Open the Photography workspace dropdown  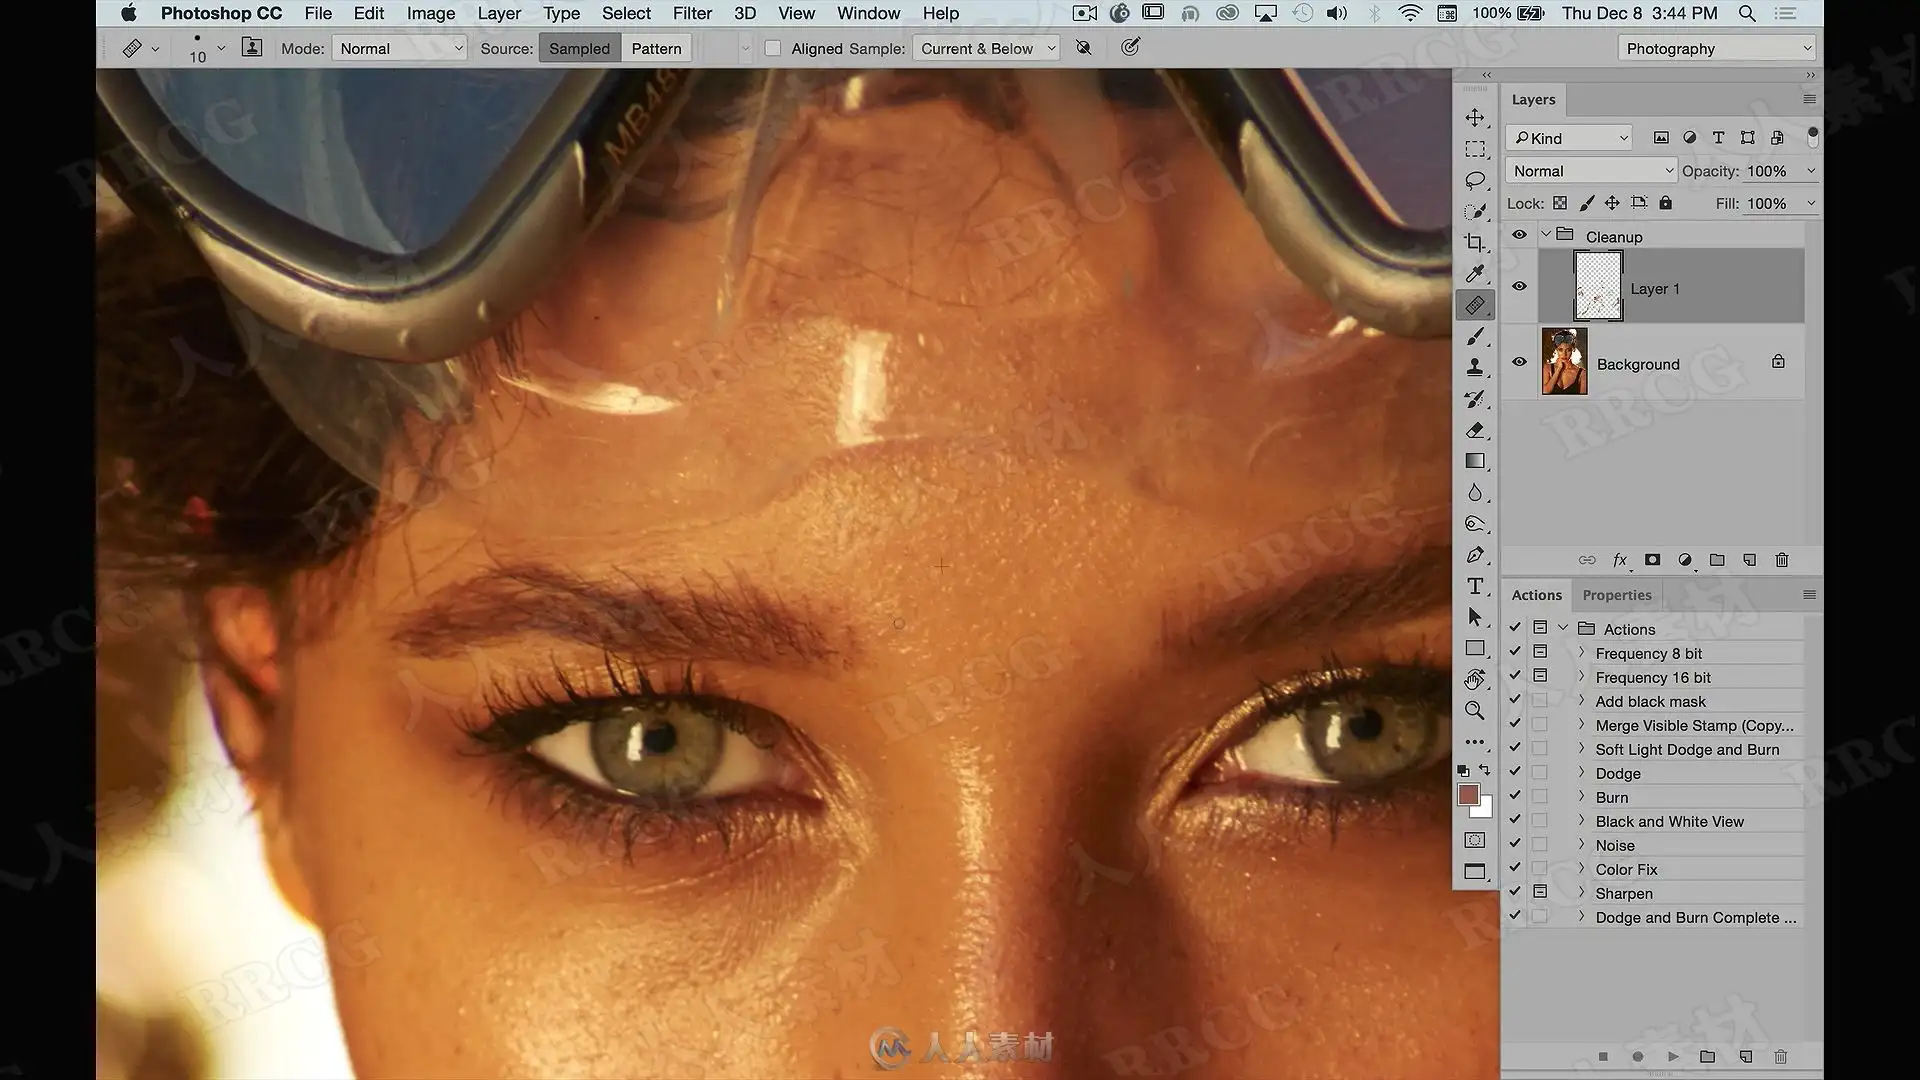pos(1716,48)
